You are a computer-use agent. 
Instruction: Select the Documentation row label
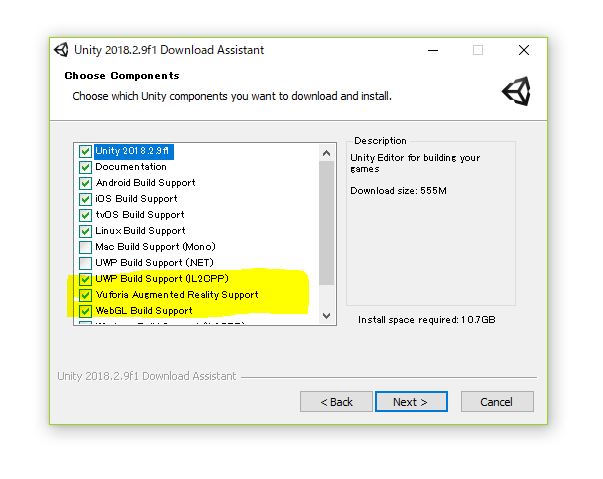[131, 167]
